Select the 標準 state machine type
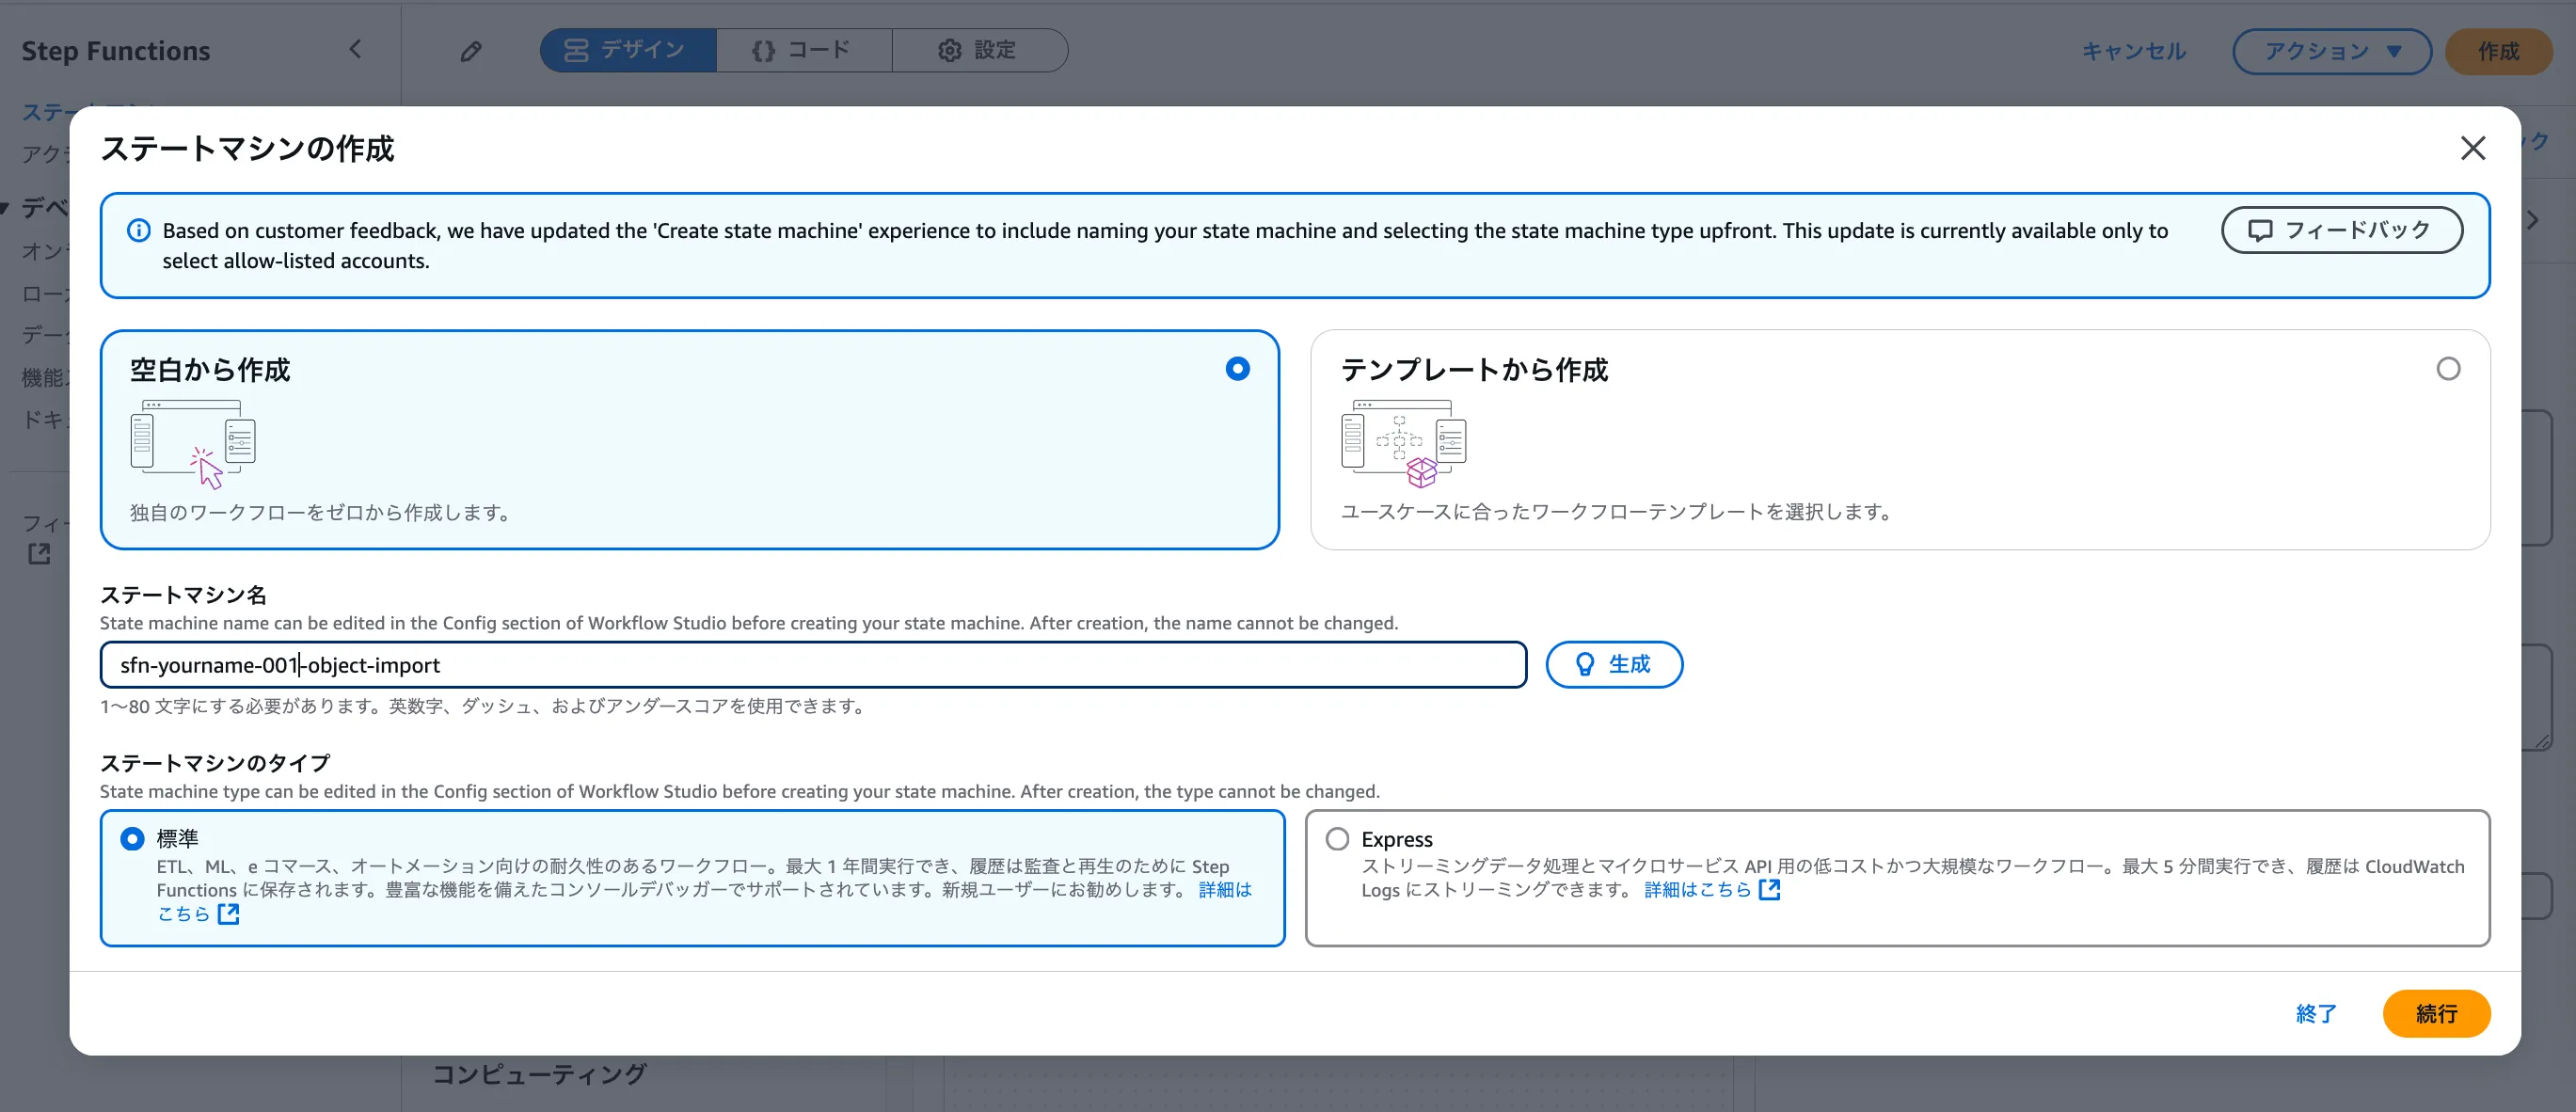2576x1112 pixels. click(x=132, y=839)
